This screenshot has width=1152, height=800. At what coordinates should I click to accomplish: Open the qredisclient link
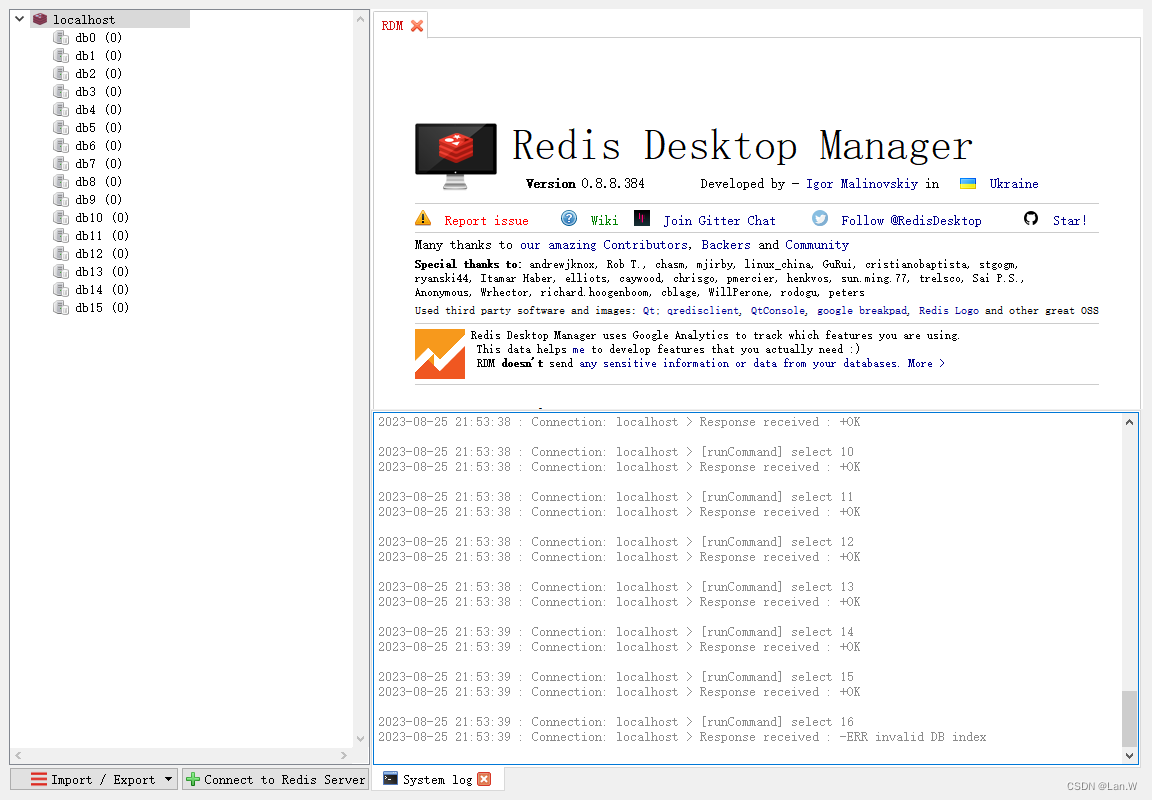[703, 311]
